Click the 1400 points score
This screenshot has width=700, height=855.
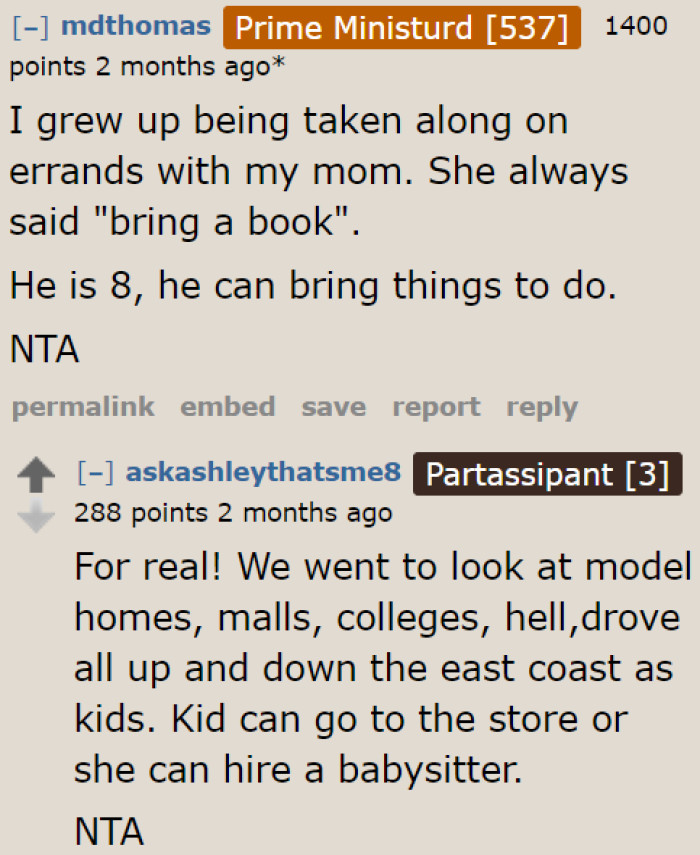tap(636, 26)
